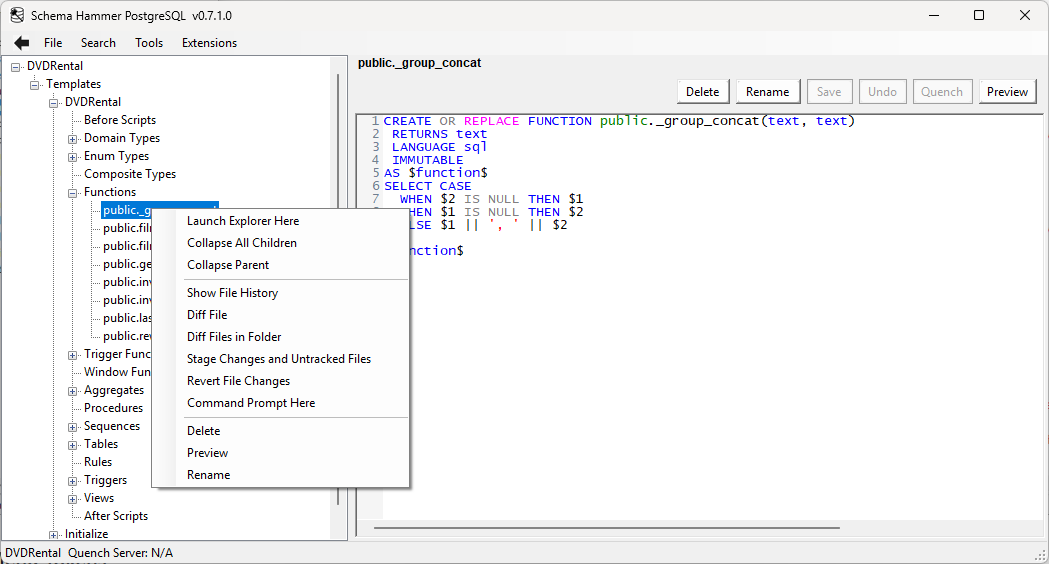The width and height of the screenshot is (1049, 564).
Task: Open the Tools menu
Action: tap(149, 43)
